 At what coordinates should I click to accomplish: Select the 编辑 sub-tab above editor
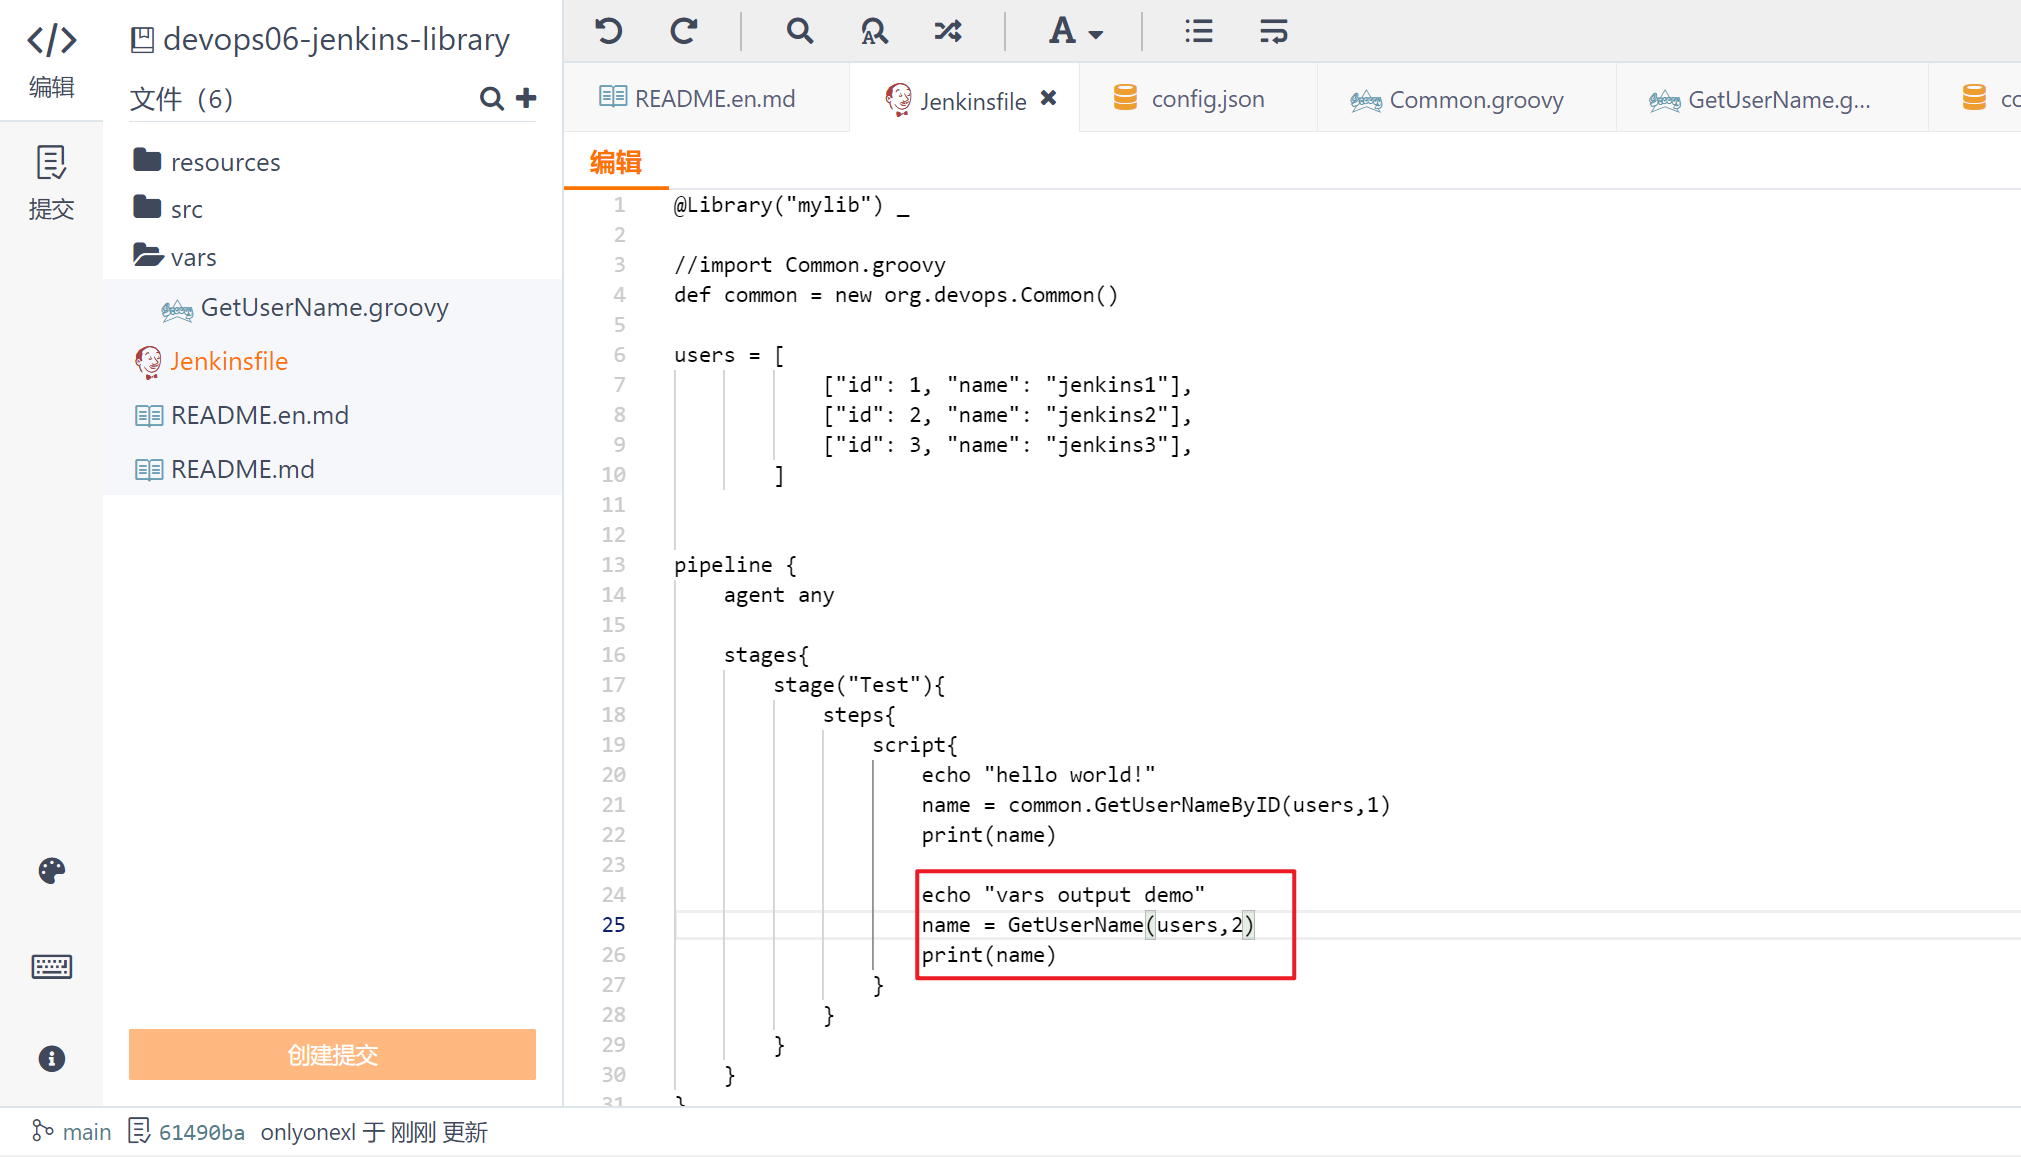click(615, 162)
